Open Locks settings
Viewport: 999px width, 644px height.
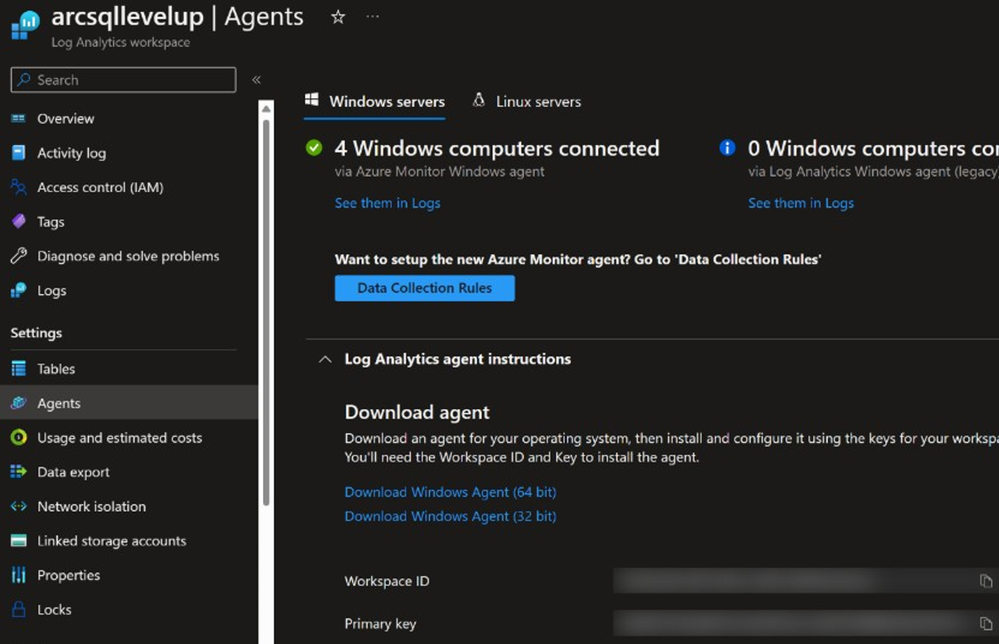tap(54, 610)
